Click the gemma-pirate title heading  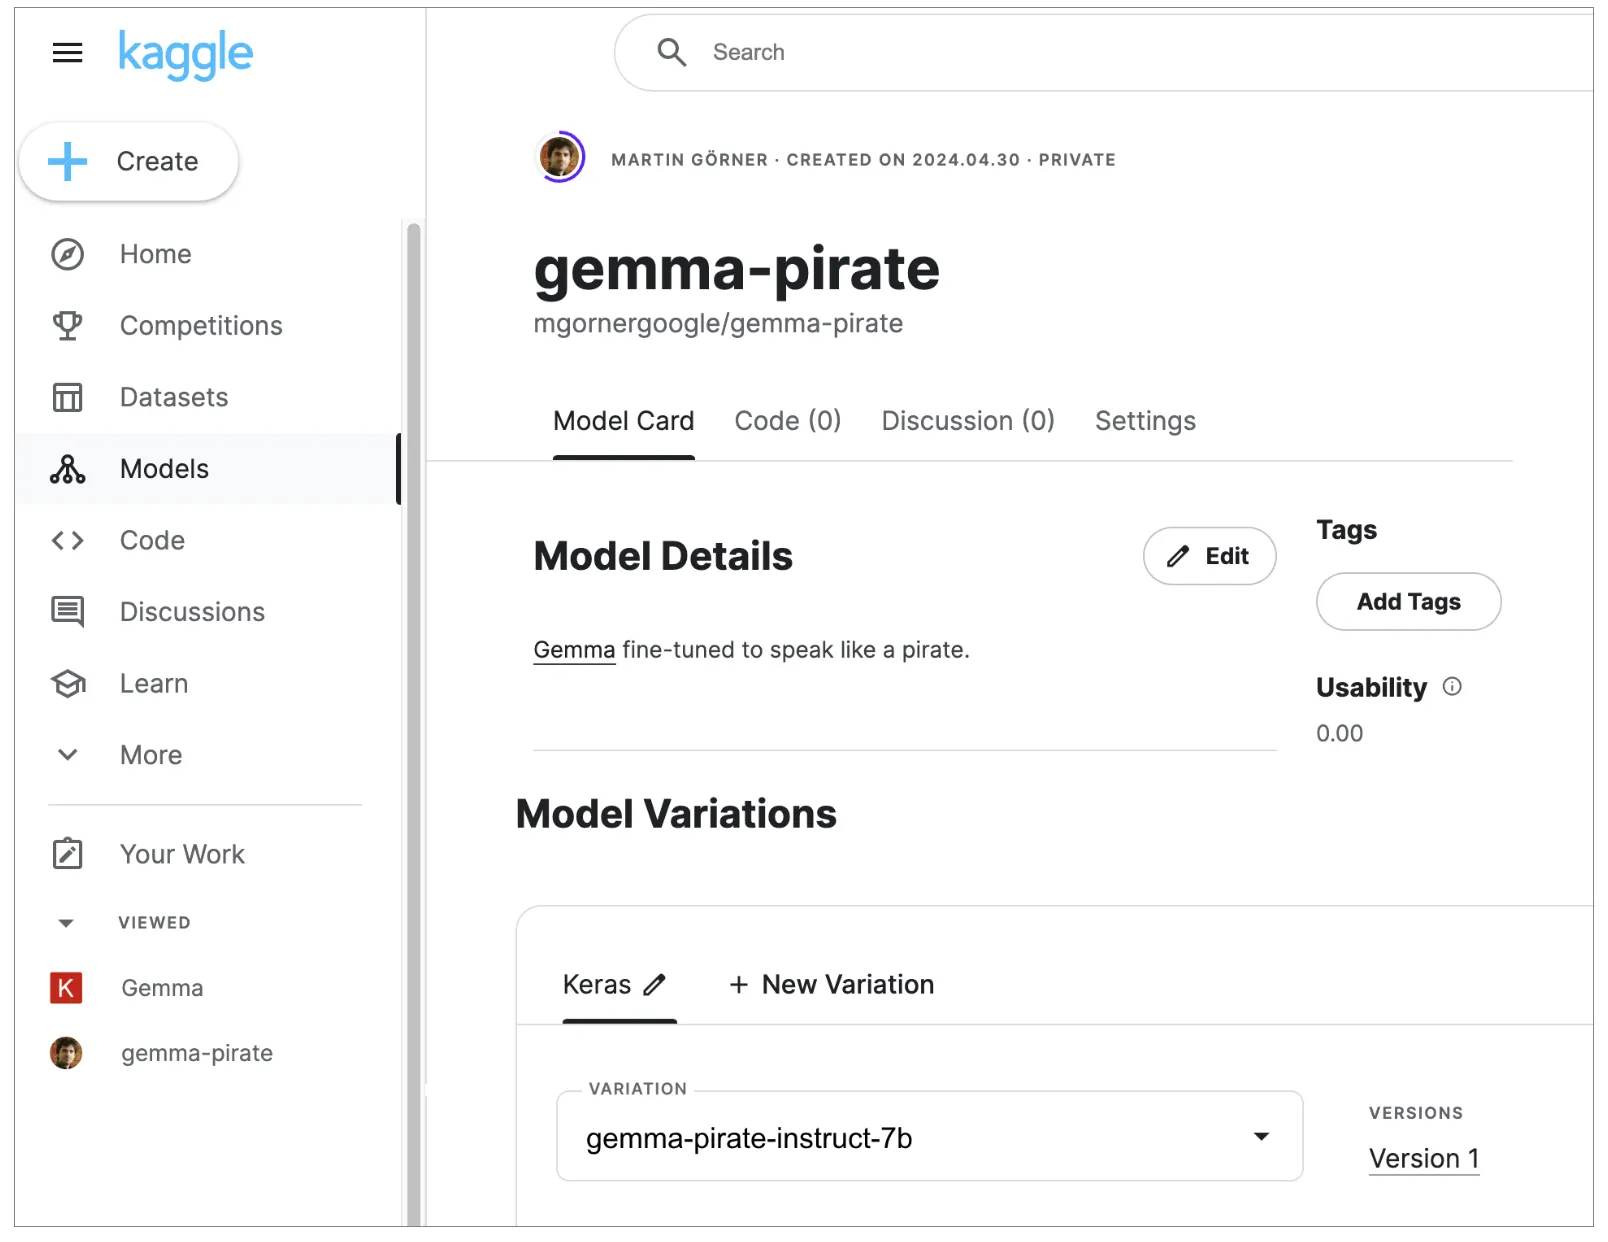pos(736,269)
